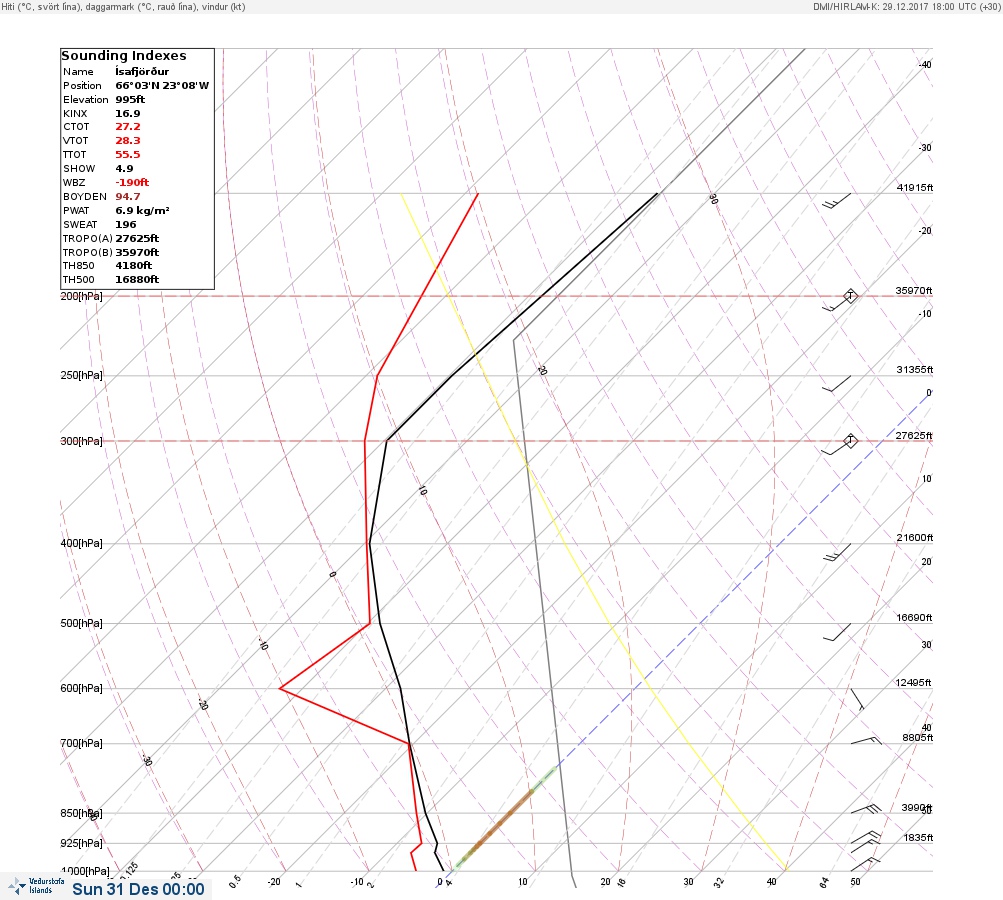Click the TH850 value 4180ft
Viewport: 1003px width, 900px height.
(133, 265)
